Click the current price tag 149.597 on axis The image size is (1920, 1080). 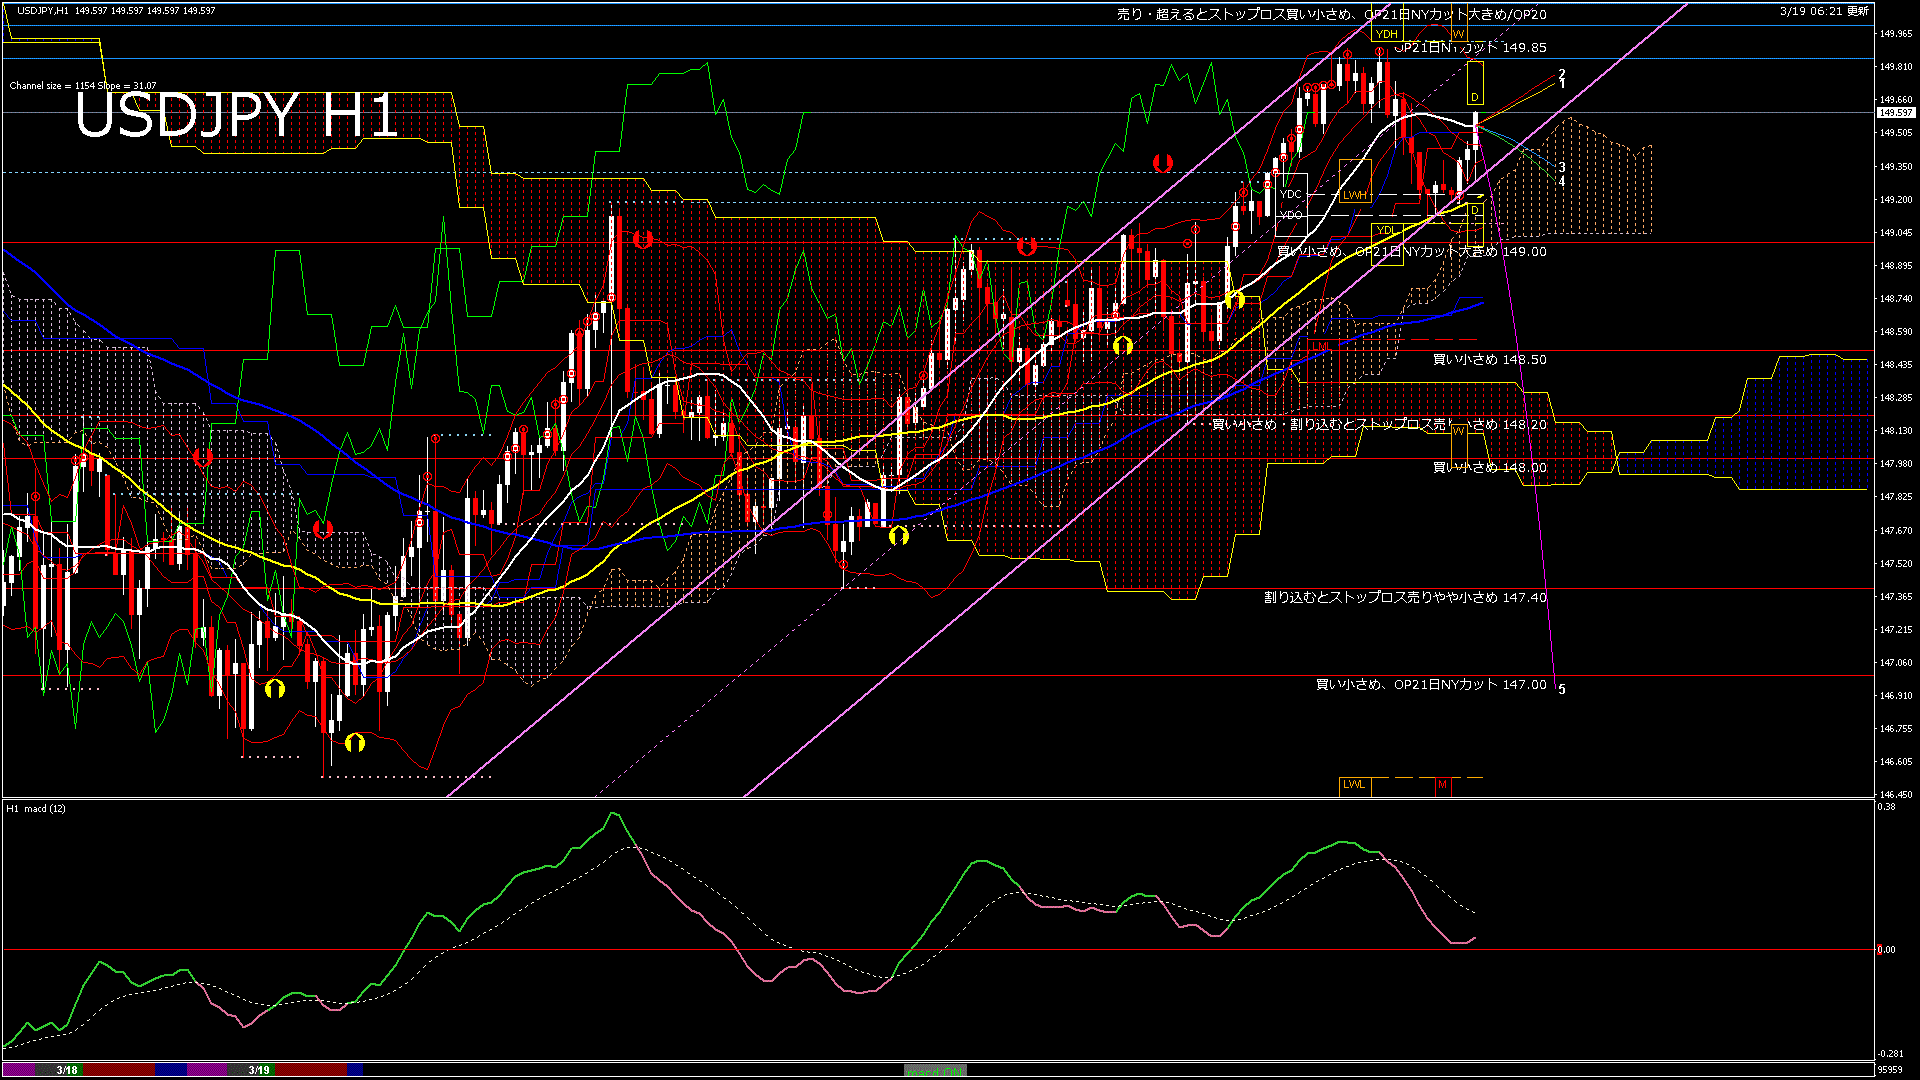click(x=1895, y=113)
